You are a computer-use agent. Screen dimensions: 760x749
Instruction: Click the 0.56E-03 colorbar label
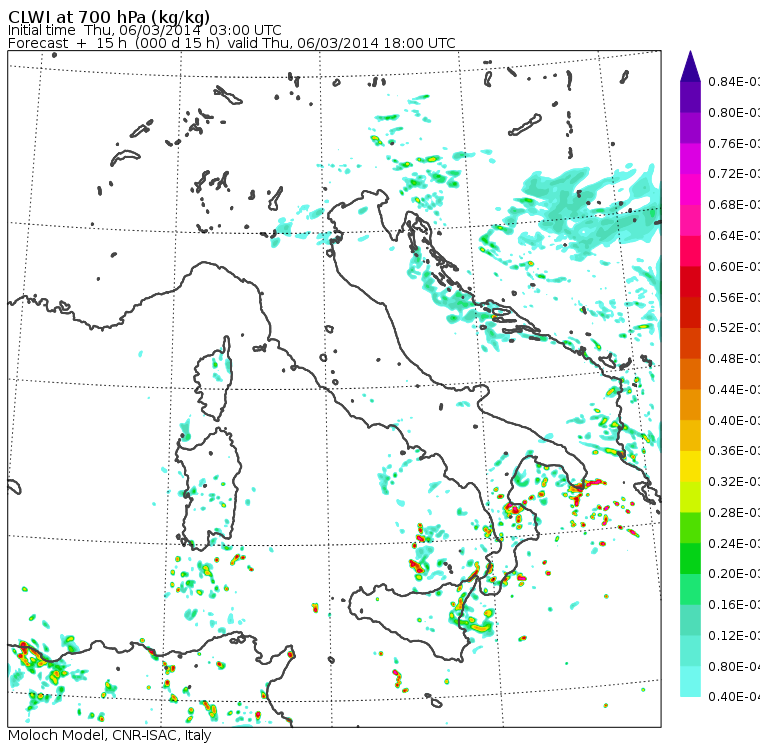734,297
